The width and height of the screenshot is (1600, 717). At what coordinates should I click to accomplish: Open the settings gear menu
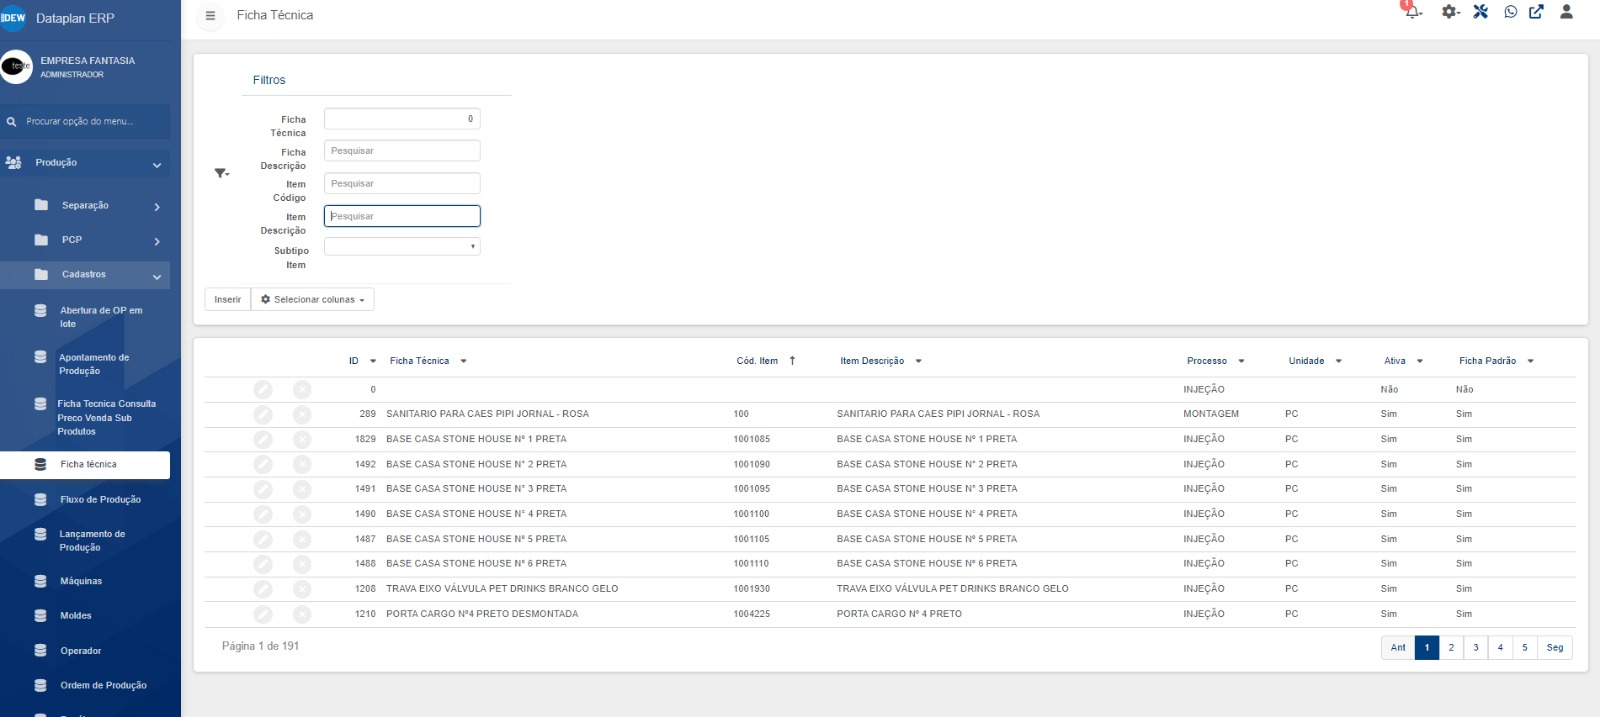[1449, 12]
